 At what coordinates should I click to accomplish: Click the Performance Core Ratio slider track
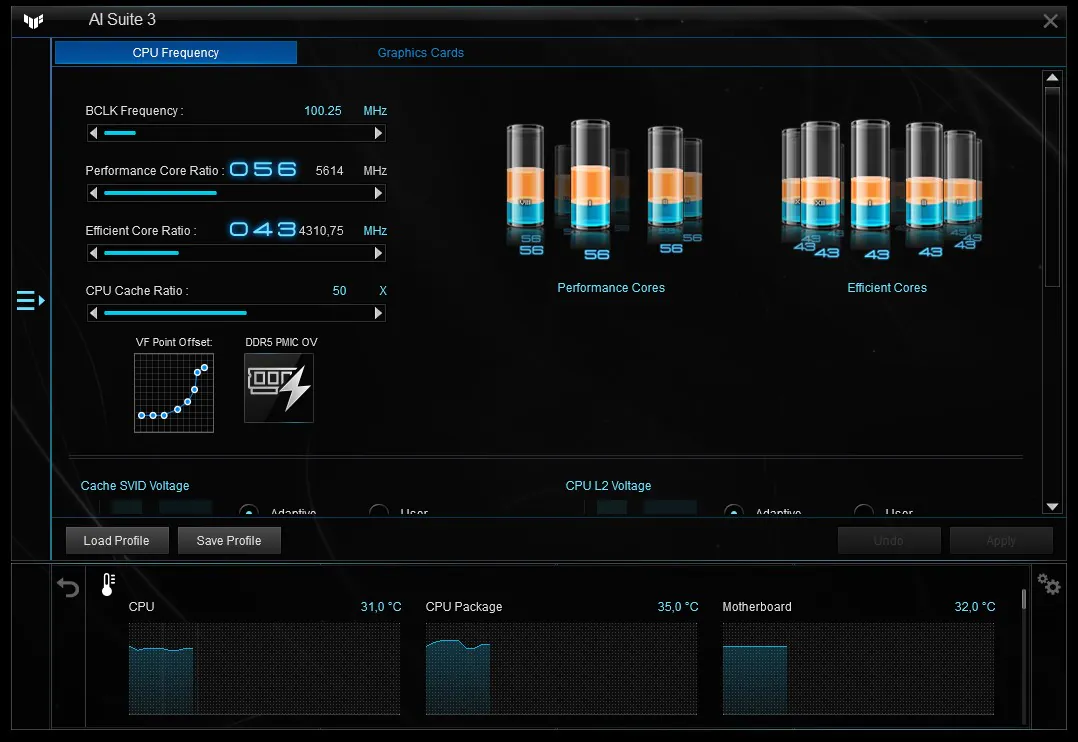click(x=236, y=193)
